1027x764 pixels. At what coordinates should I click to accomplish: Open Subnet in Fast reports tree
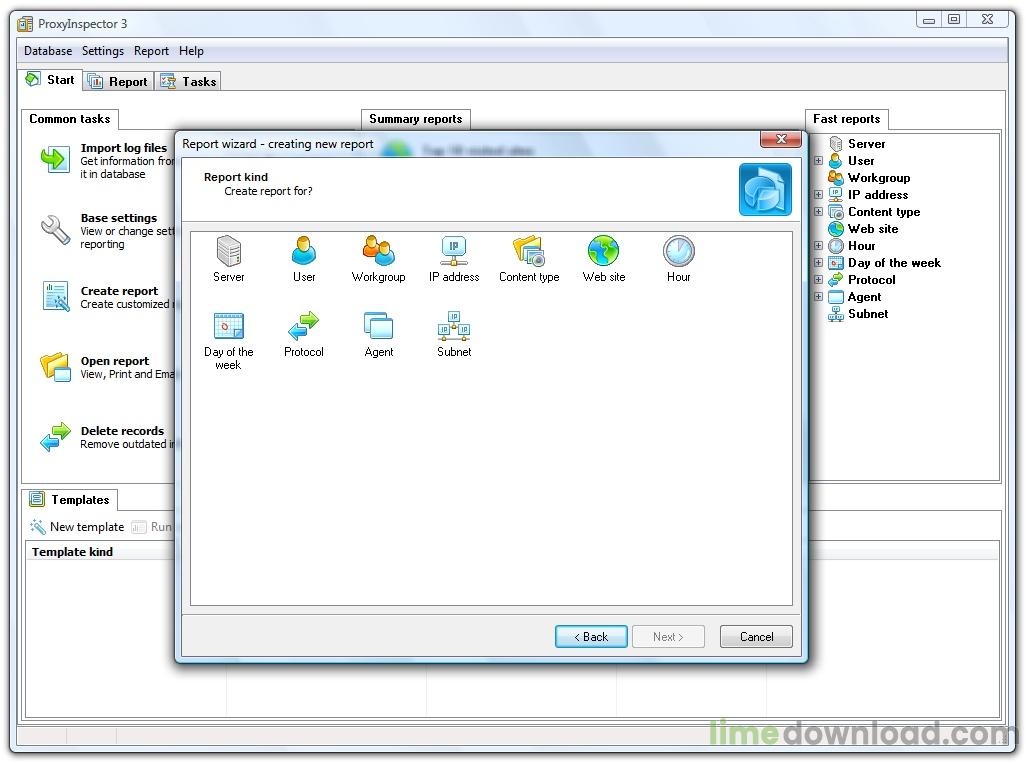coord(868,314)
